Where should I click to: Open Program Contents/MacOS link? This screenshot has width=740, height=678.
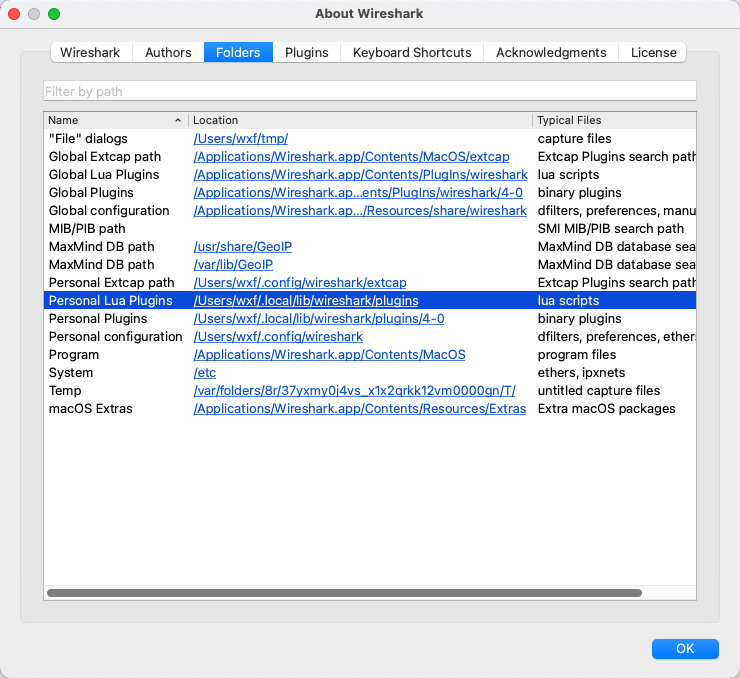[x=329, y=355]
